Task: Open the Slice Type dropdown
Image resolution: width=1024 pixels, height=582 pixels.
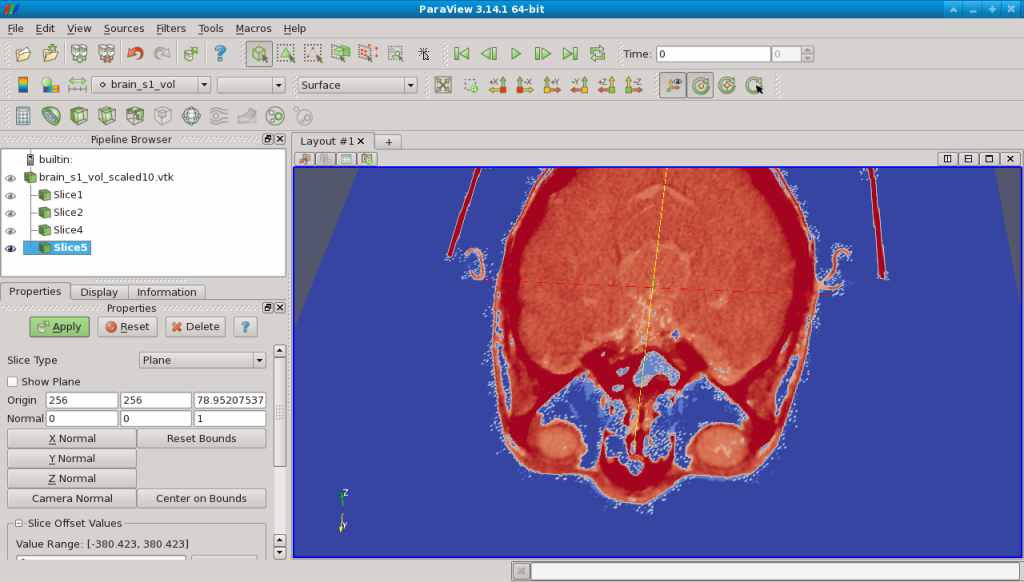Action: pyautogui.click(x=202, y=360)
